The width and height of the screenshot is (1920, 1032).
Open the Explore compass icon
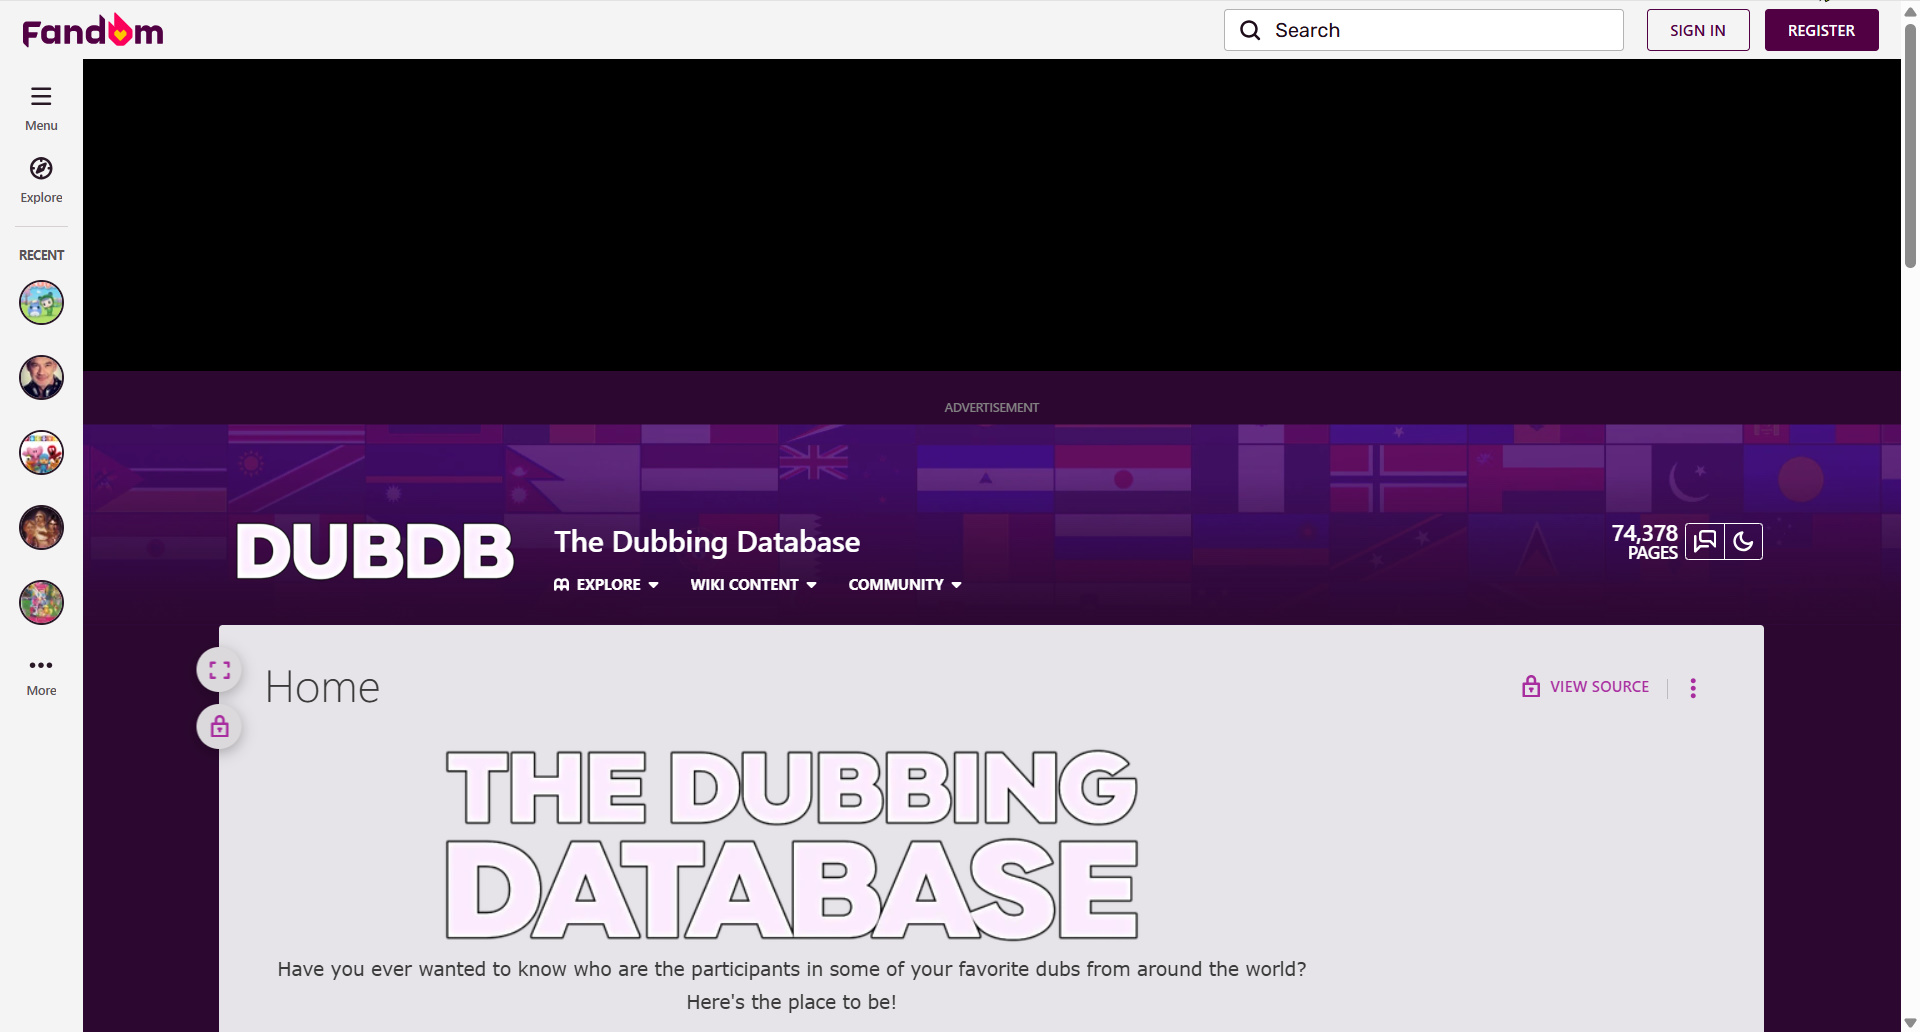(x=41, y=169)
